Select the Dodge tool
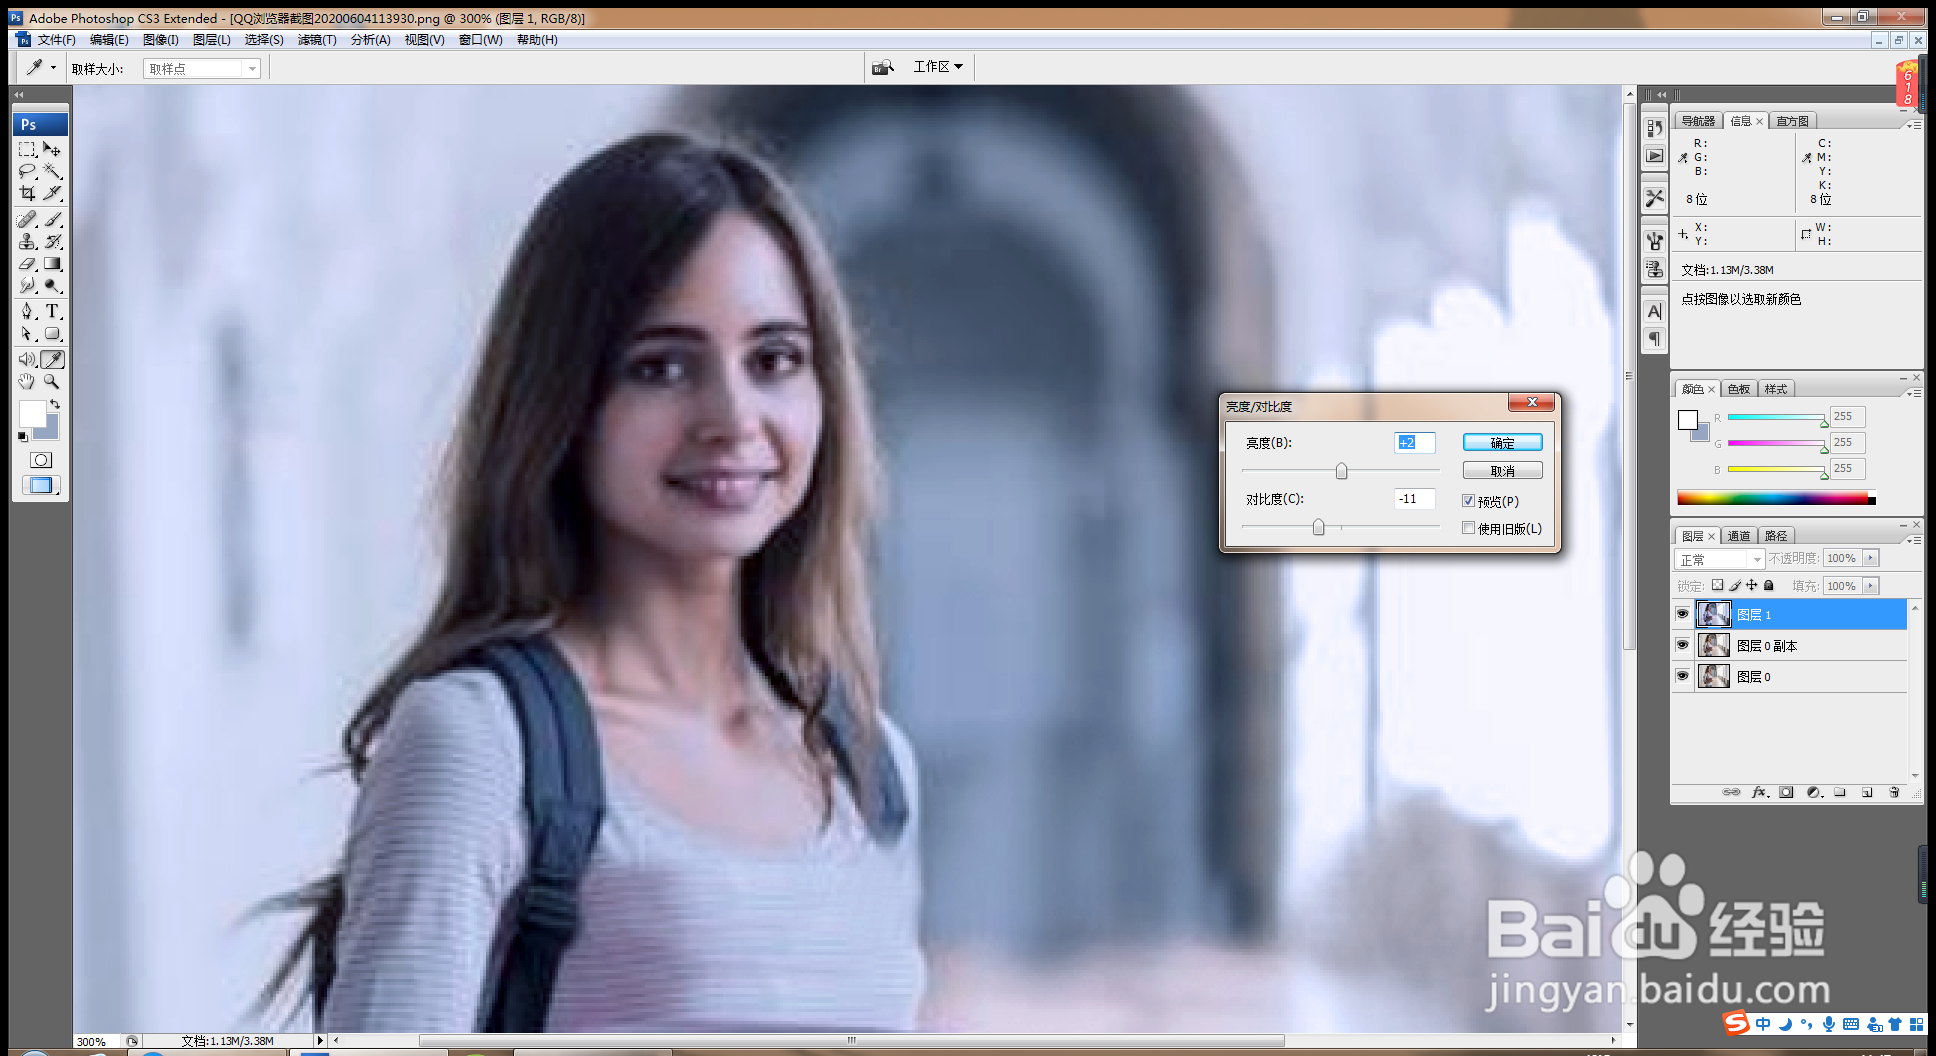The height and width of the screenshot is (1056, 1936). [53, 286]
